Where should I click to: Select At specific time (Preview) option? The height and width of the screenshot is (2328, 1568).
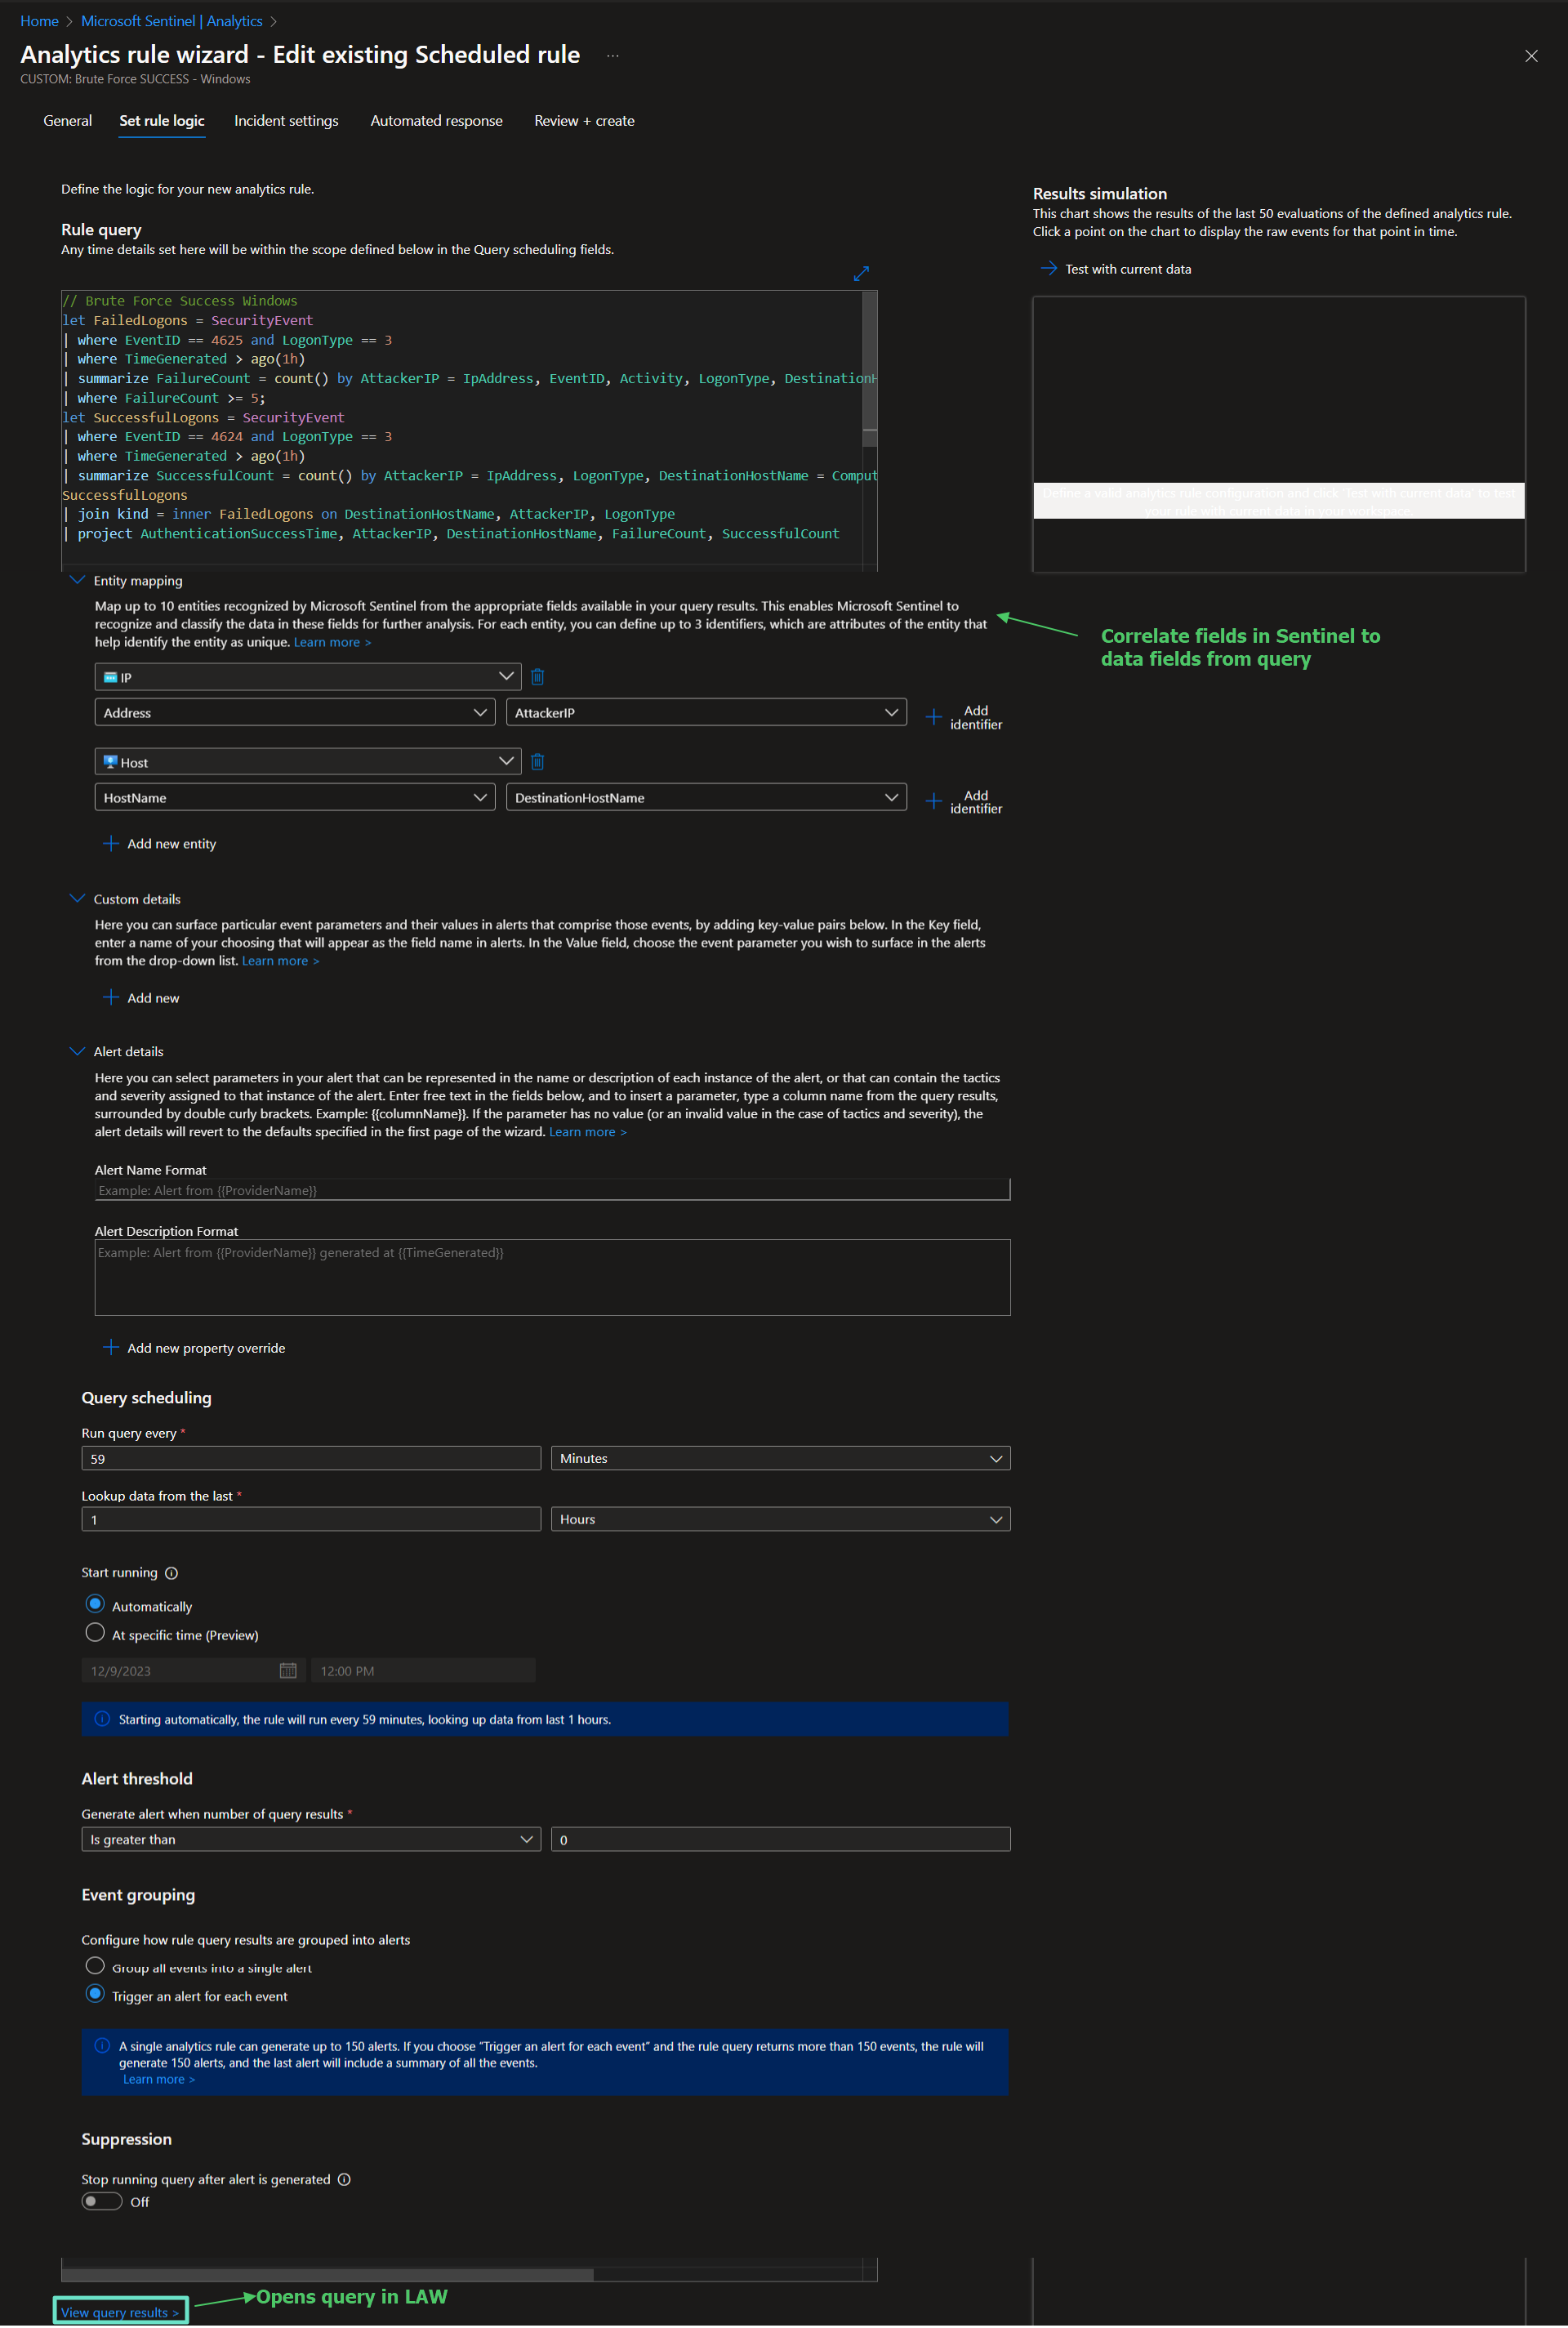coord(95,1633)
